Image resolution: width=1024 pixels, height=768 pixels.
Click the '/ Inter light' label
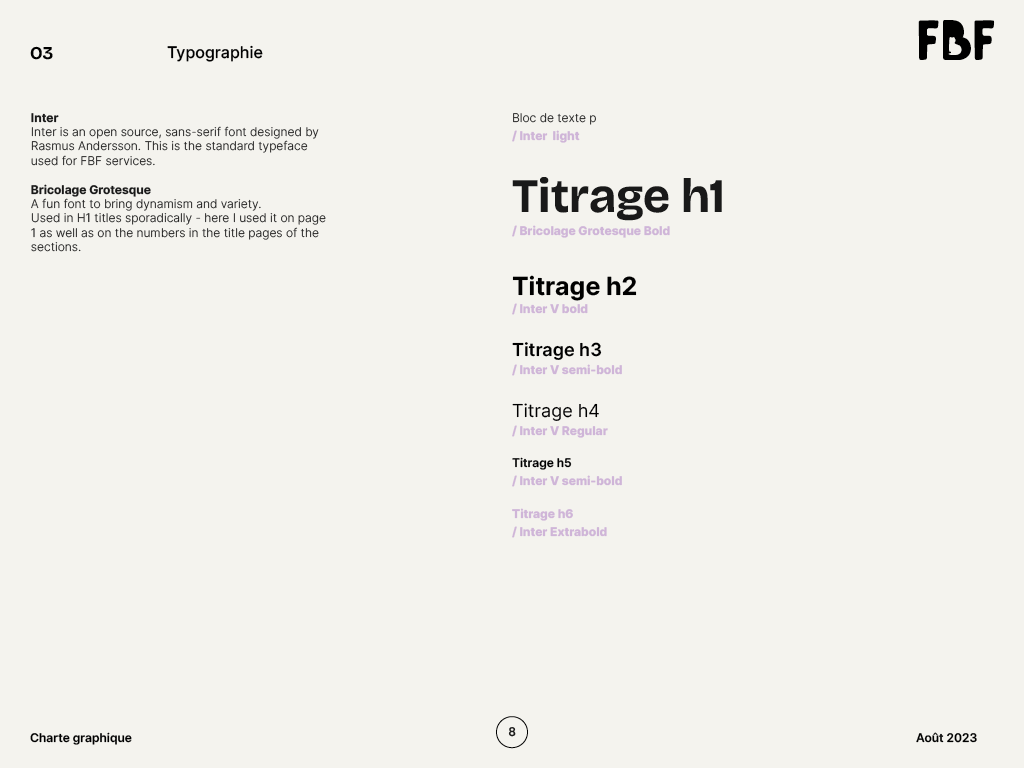coord(546,136)
